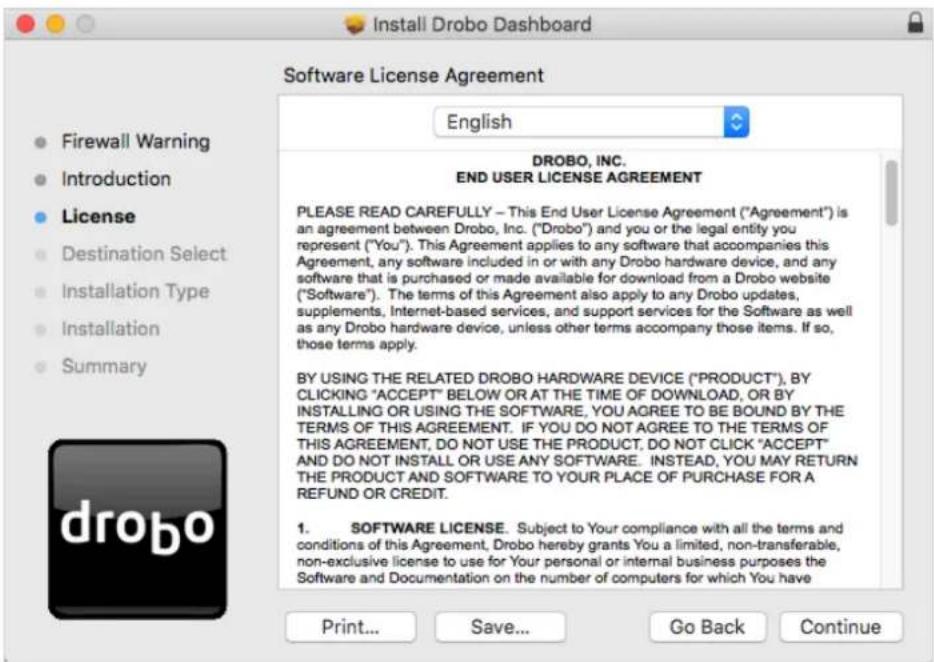This screenshot has width=934, height=662.
Task: Click the END USER LICENSE AGREEMENT title
Action: click(x=578, y=178)
